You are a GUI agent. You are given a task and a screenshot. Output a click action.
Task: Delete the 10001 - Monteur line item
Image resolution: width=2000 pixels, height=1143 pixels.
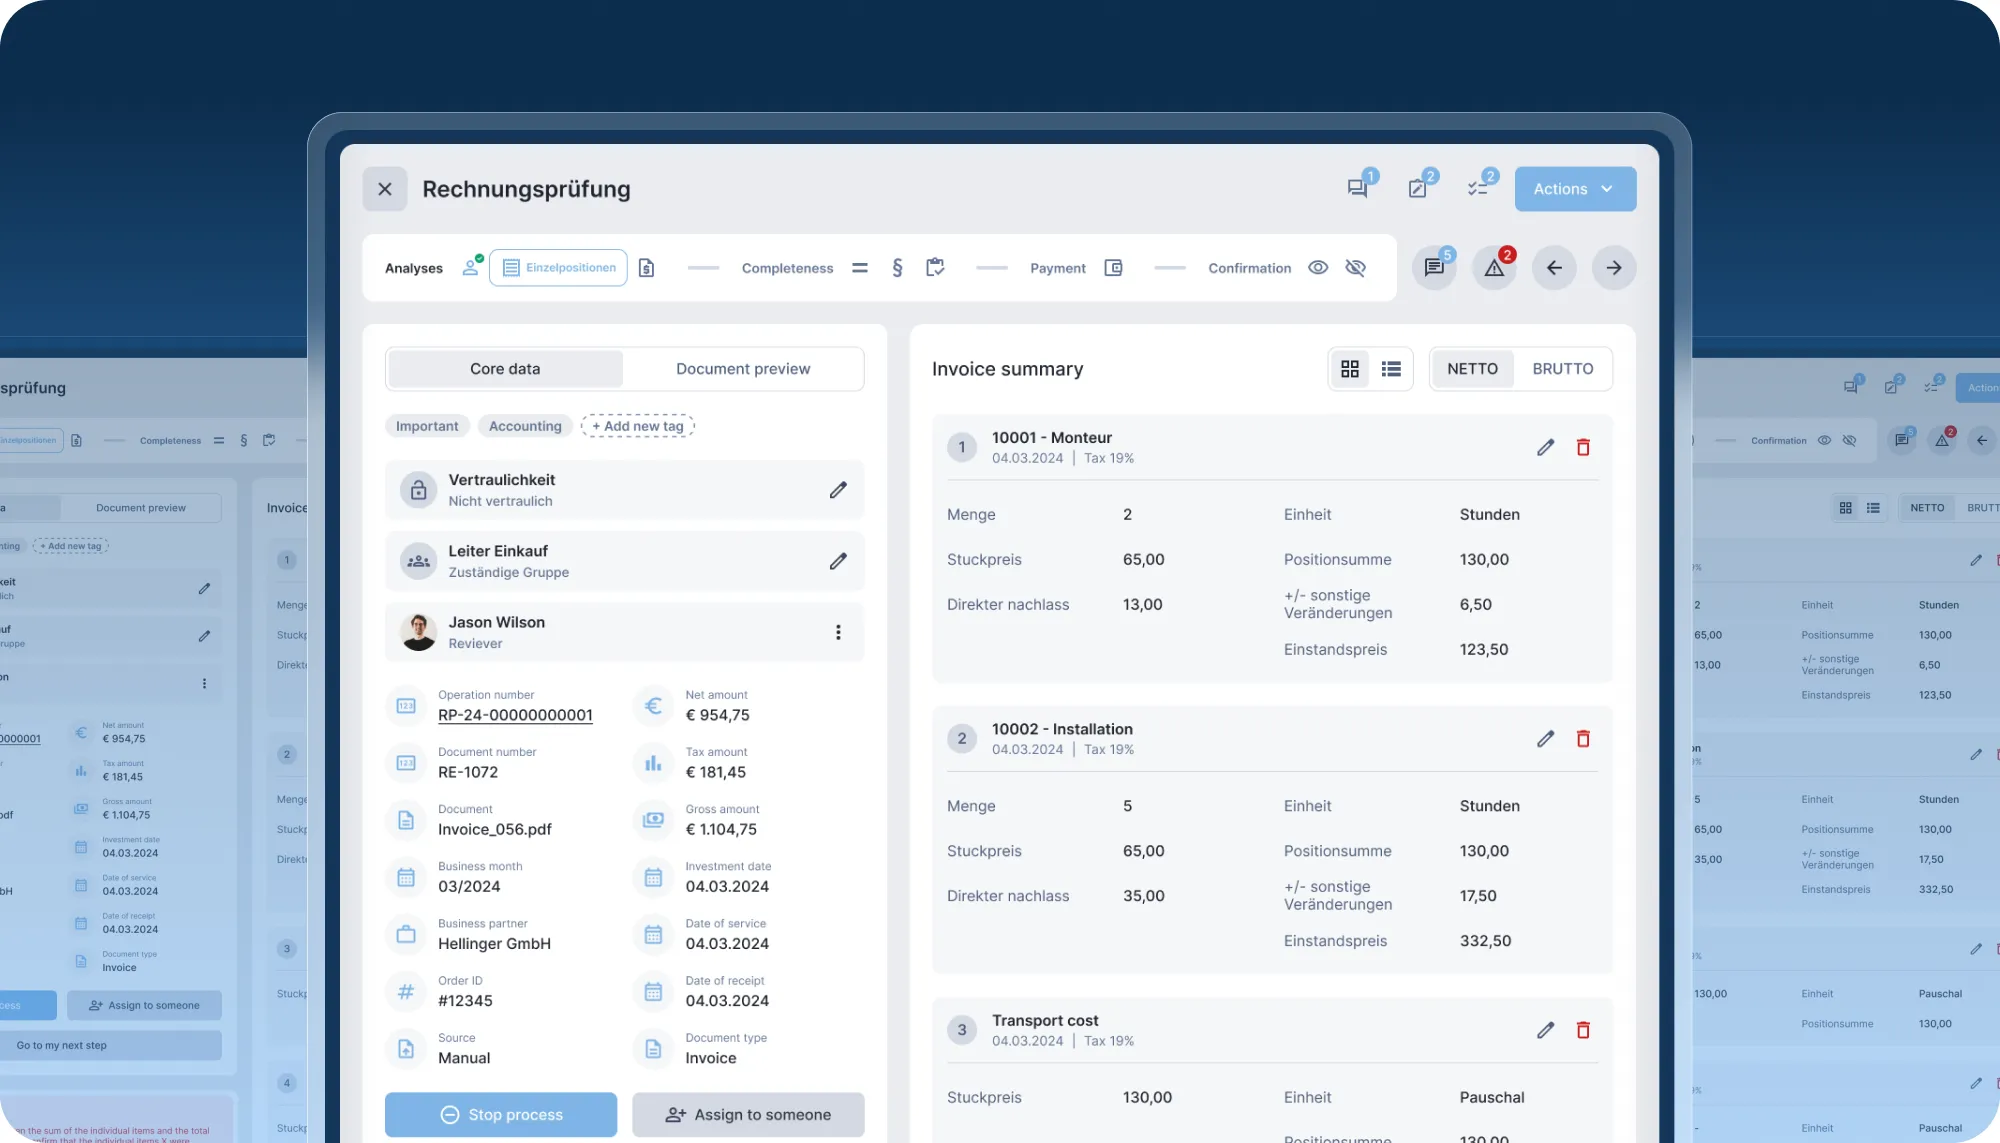point(1583,447)
